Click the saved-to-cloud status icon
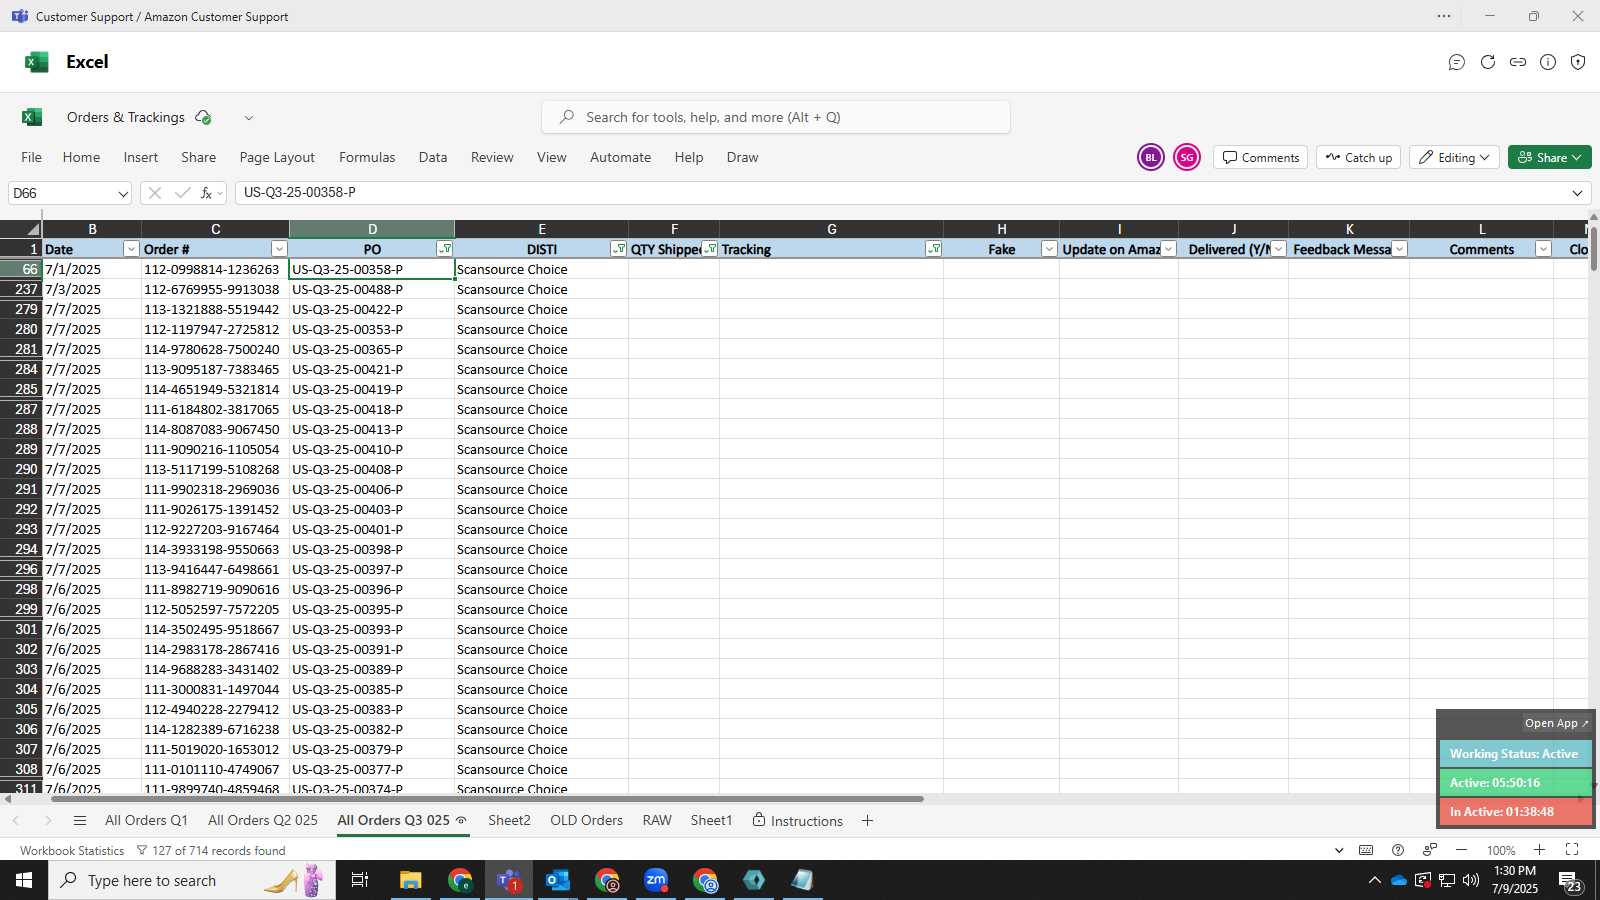Image resolution: width=1600 pixels, height=900 pixels. 204,117
